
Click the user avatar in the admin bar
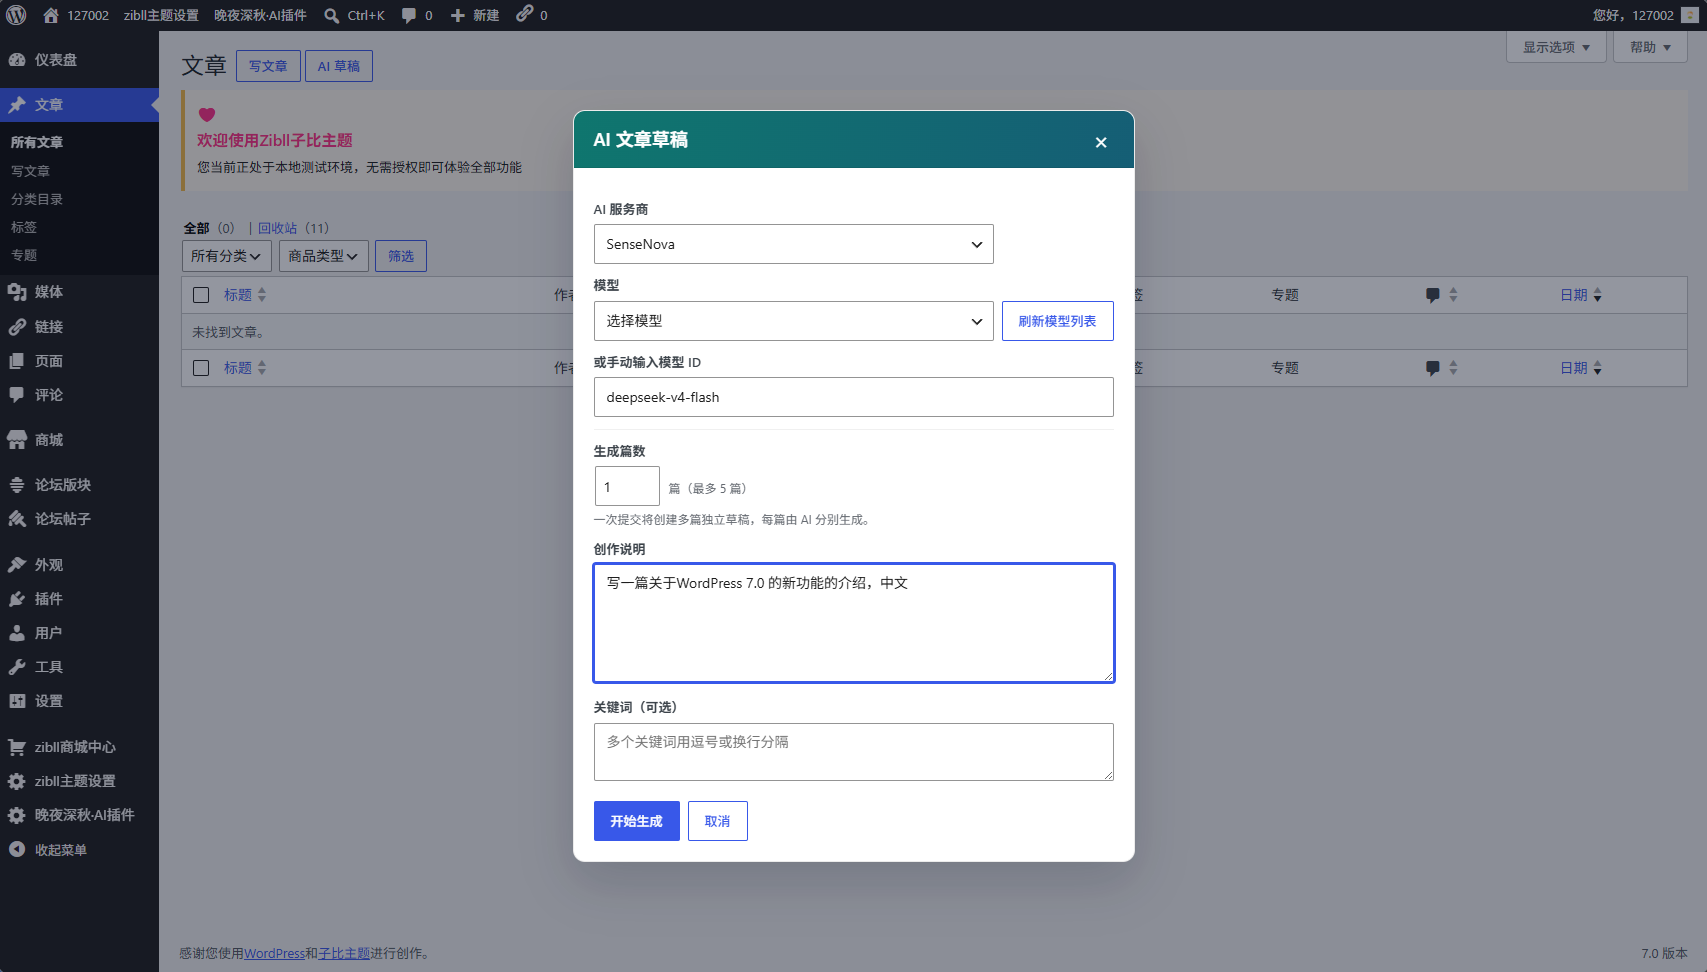click(x=1690, y=15)
